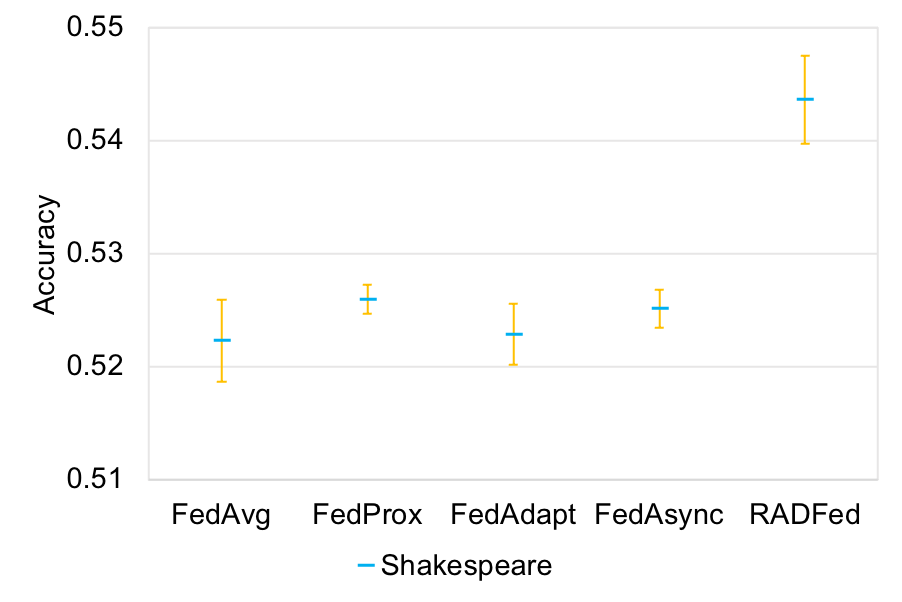Select the blue FedProx data marker

[x=367, y=299]
